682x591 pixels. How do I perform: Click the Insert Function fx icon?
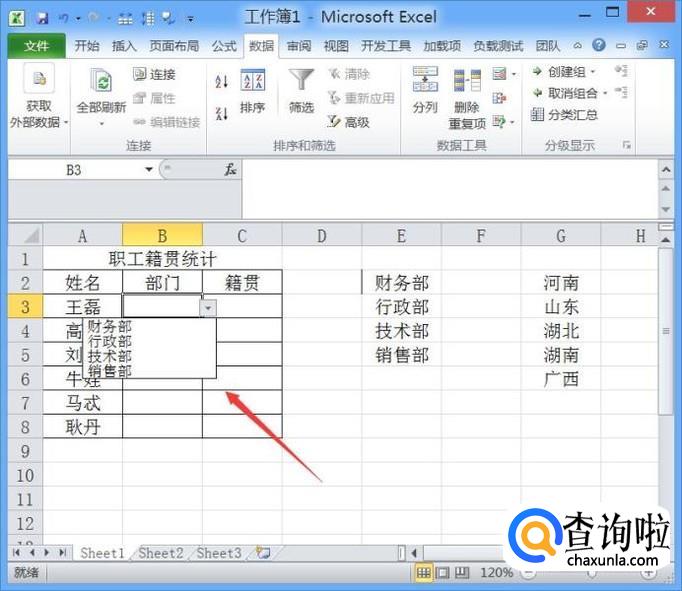click(x=230, y=170)
